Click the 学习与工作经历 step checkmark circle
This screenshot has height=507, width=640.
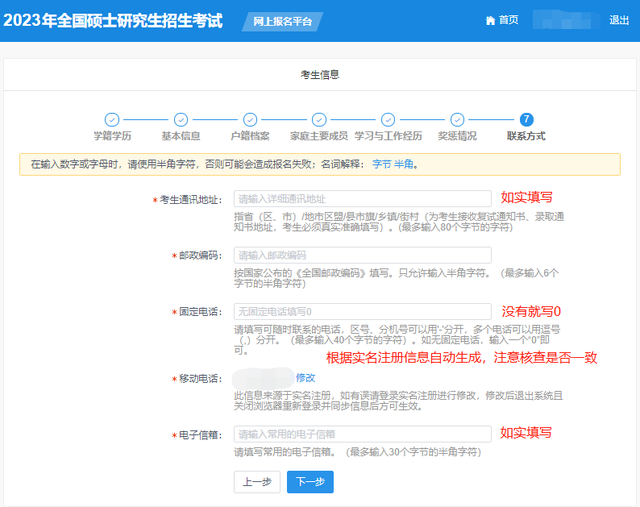point(388,120)
